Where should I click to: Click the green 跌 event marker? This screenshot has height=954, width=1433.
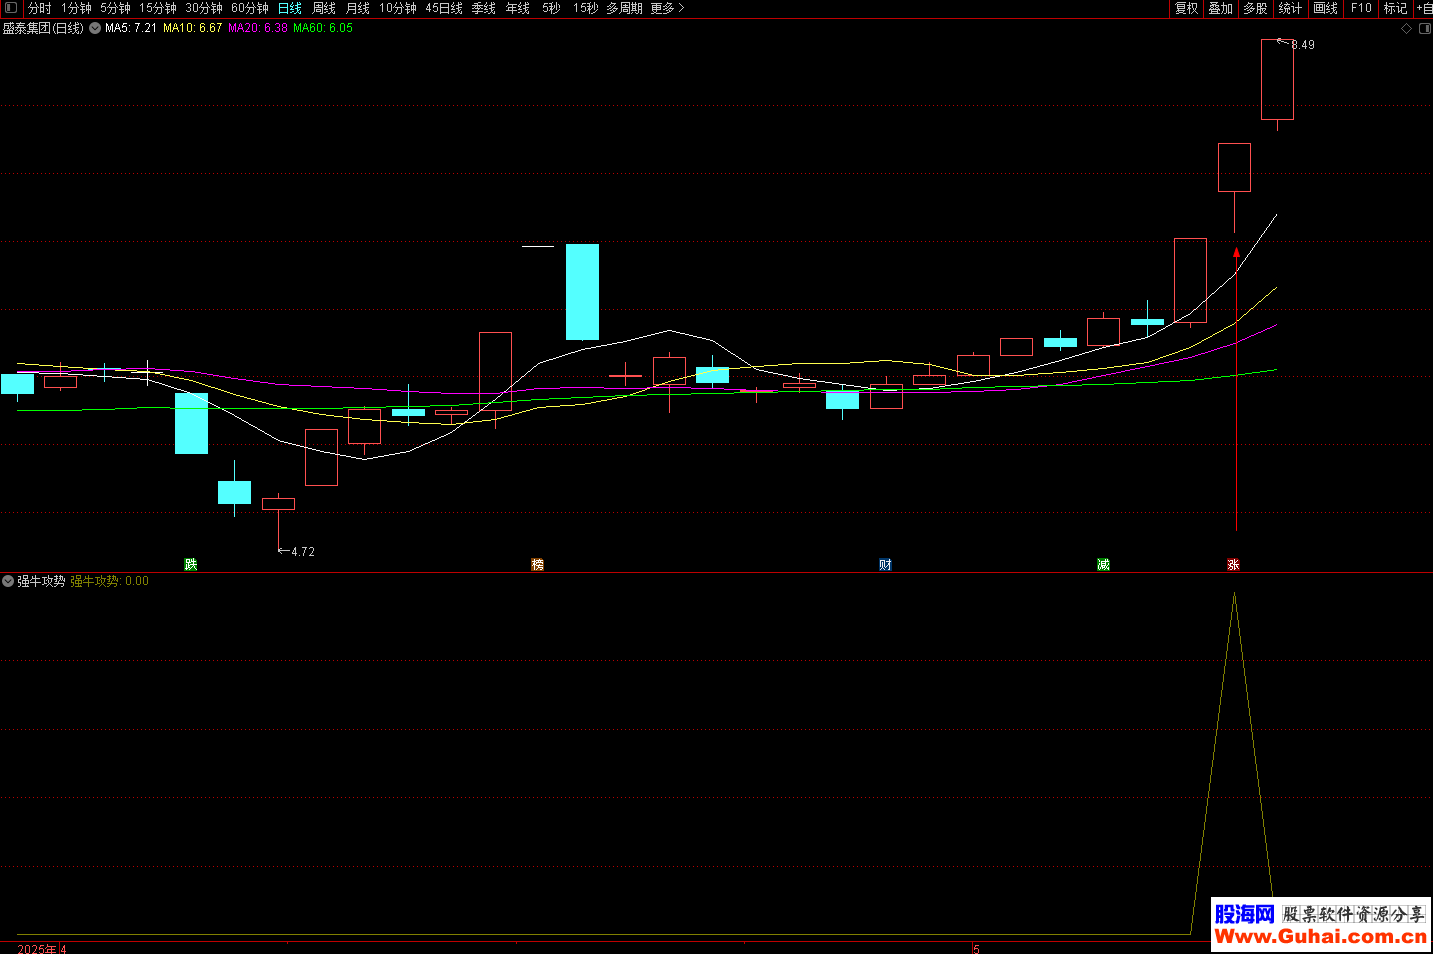tap(191, 565)
